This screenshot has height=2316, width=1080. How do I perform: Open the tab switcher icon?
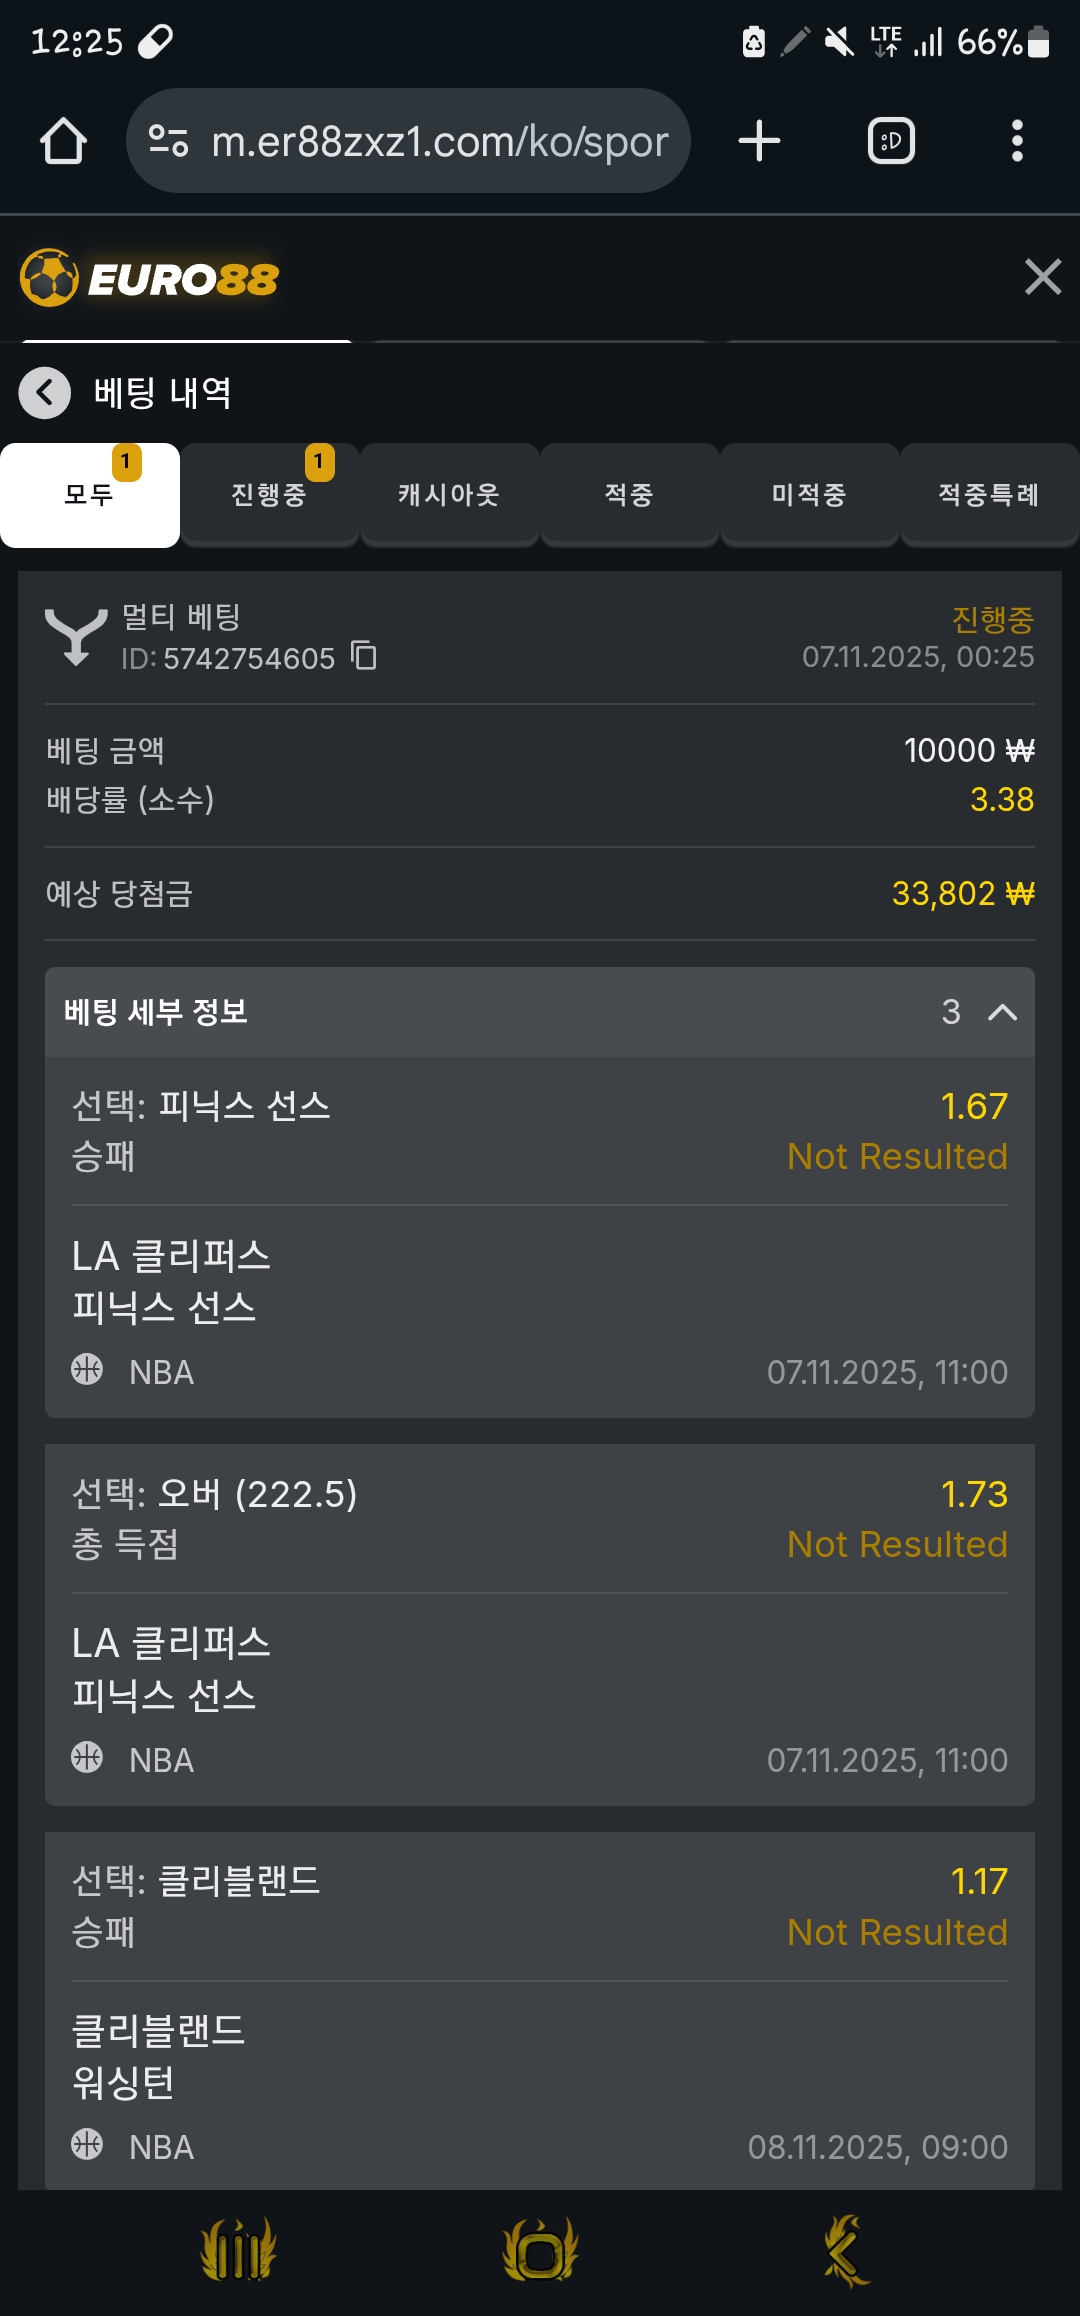[x=891, y=141]
